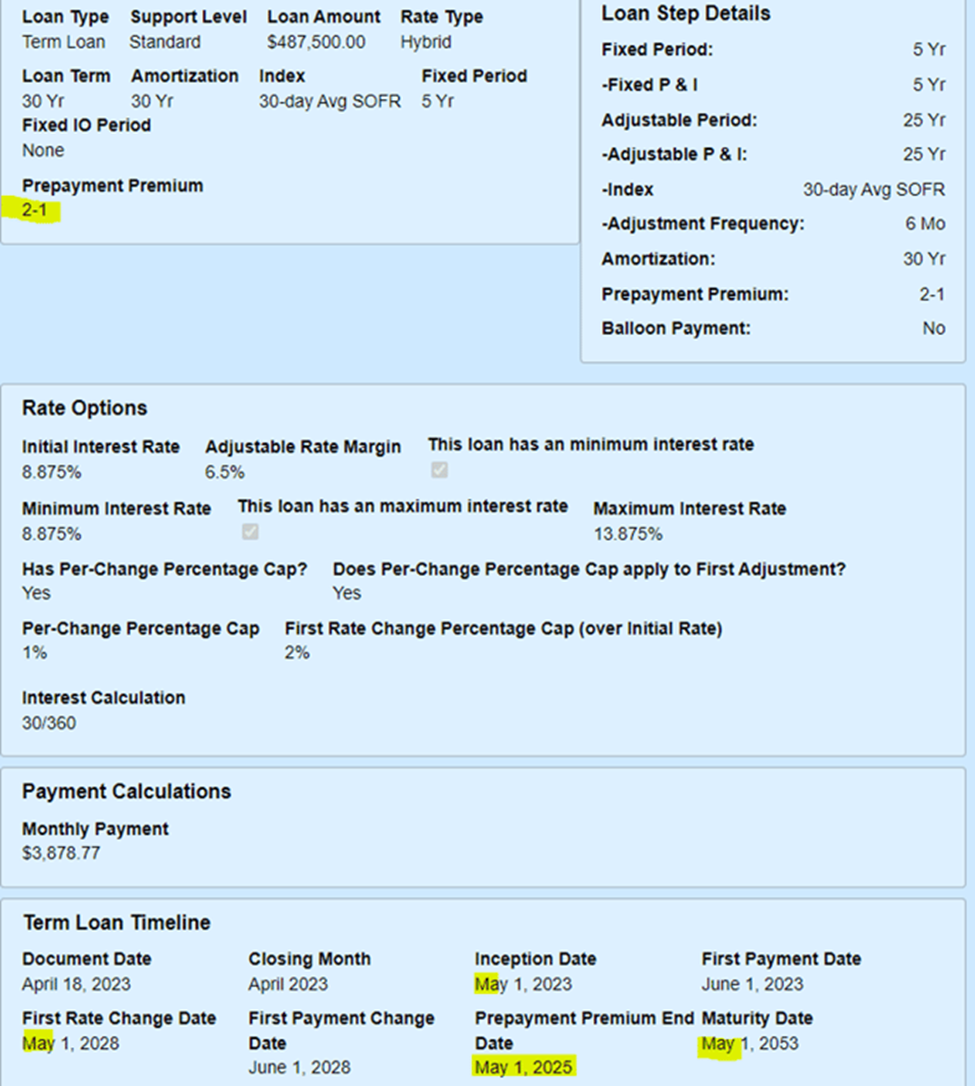Click the Adjustable Period 25 Yr value
Screen dimensions: 975x1086
[x=924, y=121]
